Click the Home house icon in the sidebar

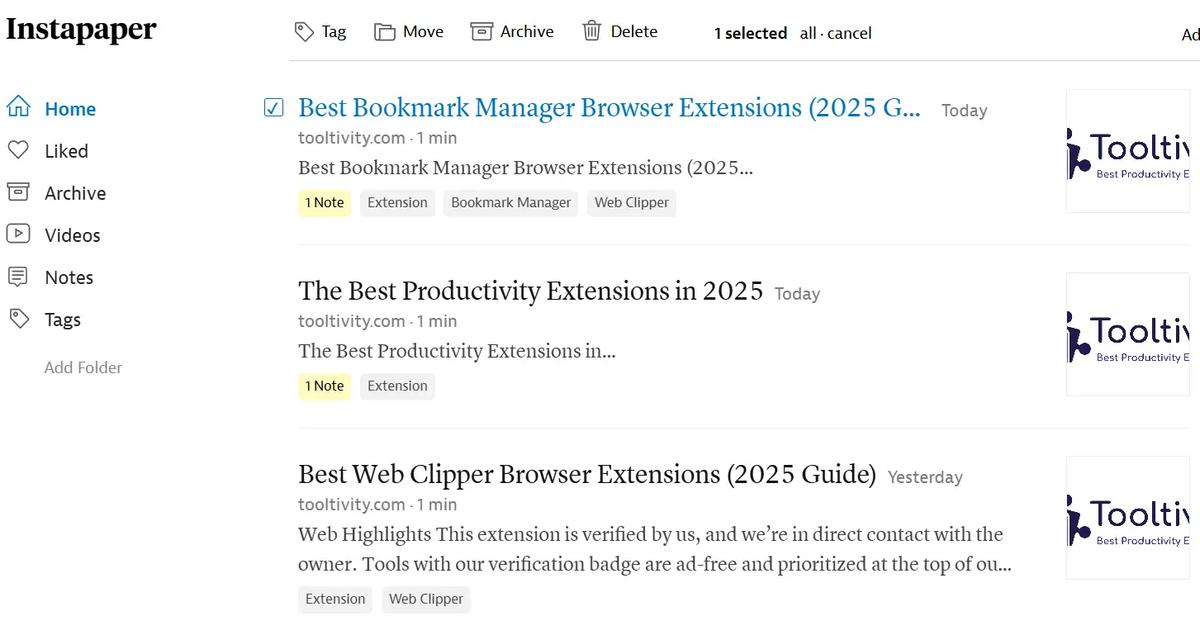[18, 107]
